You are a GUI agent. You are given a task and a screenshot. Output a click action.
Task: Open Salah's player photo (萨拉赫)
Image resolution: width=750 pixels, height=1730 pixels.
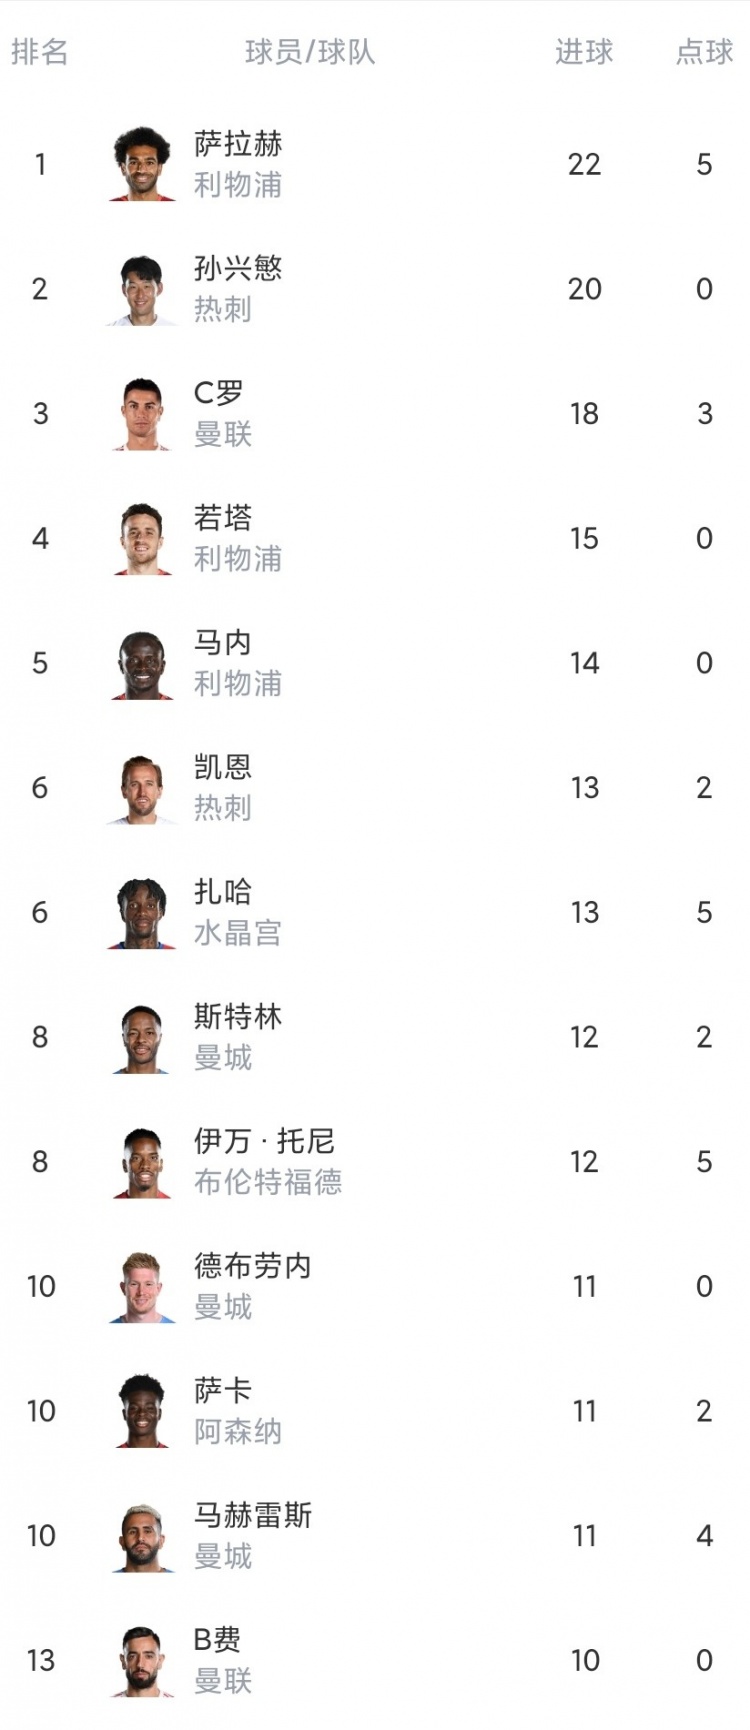[142, 164]
